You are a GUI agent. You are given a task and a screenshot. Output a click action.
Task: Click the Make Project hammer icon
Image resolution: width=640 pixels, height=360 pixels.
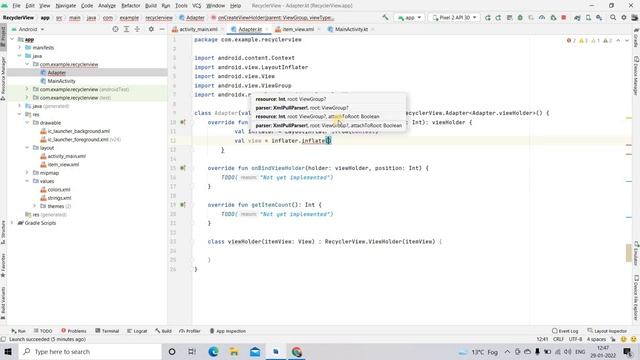click(385, 18)
